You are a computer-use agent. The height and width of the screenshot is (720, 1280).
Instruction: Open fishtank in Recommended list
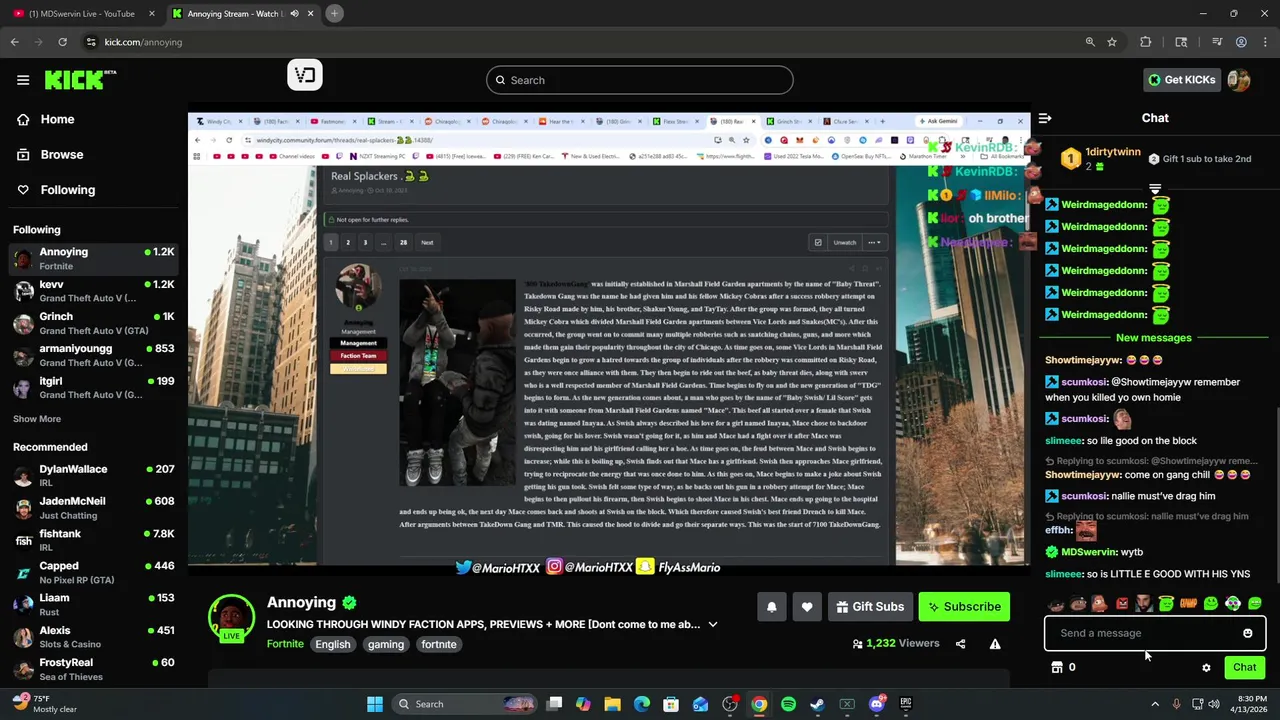pos(94,540)
